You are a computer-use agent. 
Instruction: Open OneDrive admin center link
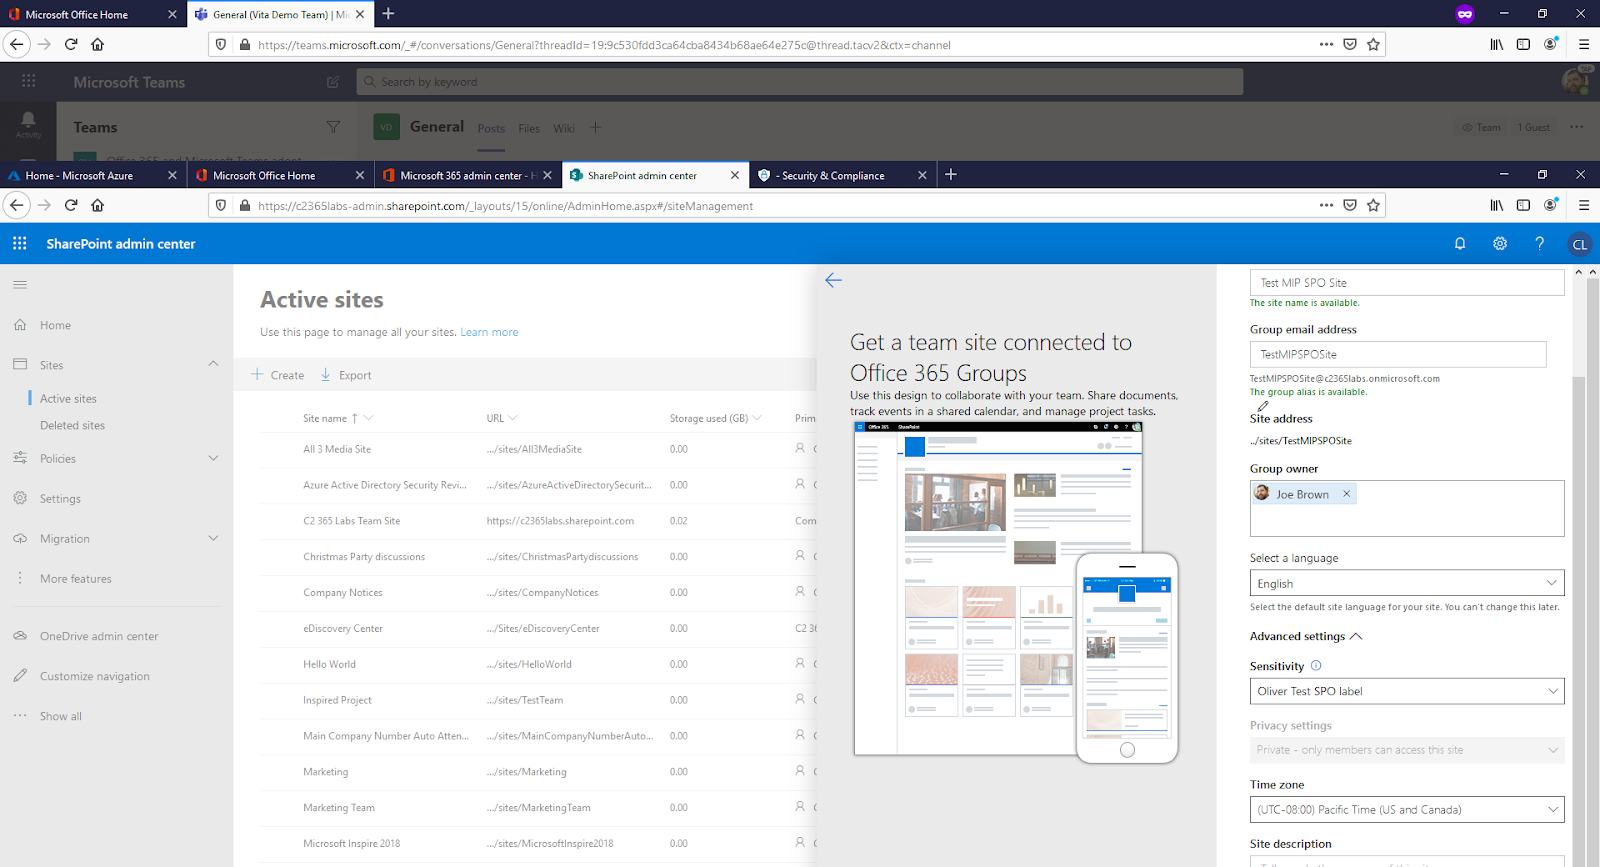pyautogui.click(x=99, y=636)
